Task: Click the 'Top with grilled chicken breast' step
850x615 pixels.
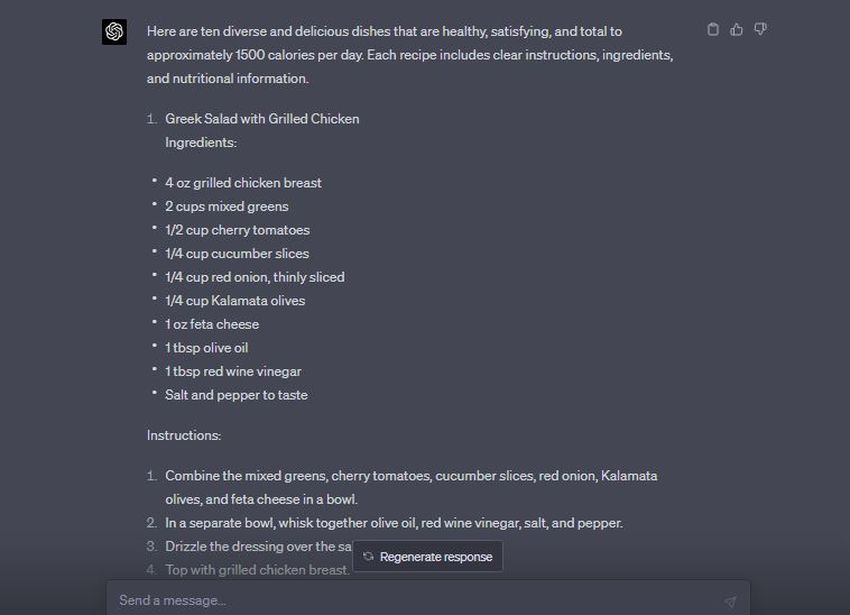Action: 257,570
